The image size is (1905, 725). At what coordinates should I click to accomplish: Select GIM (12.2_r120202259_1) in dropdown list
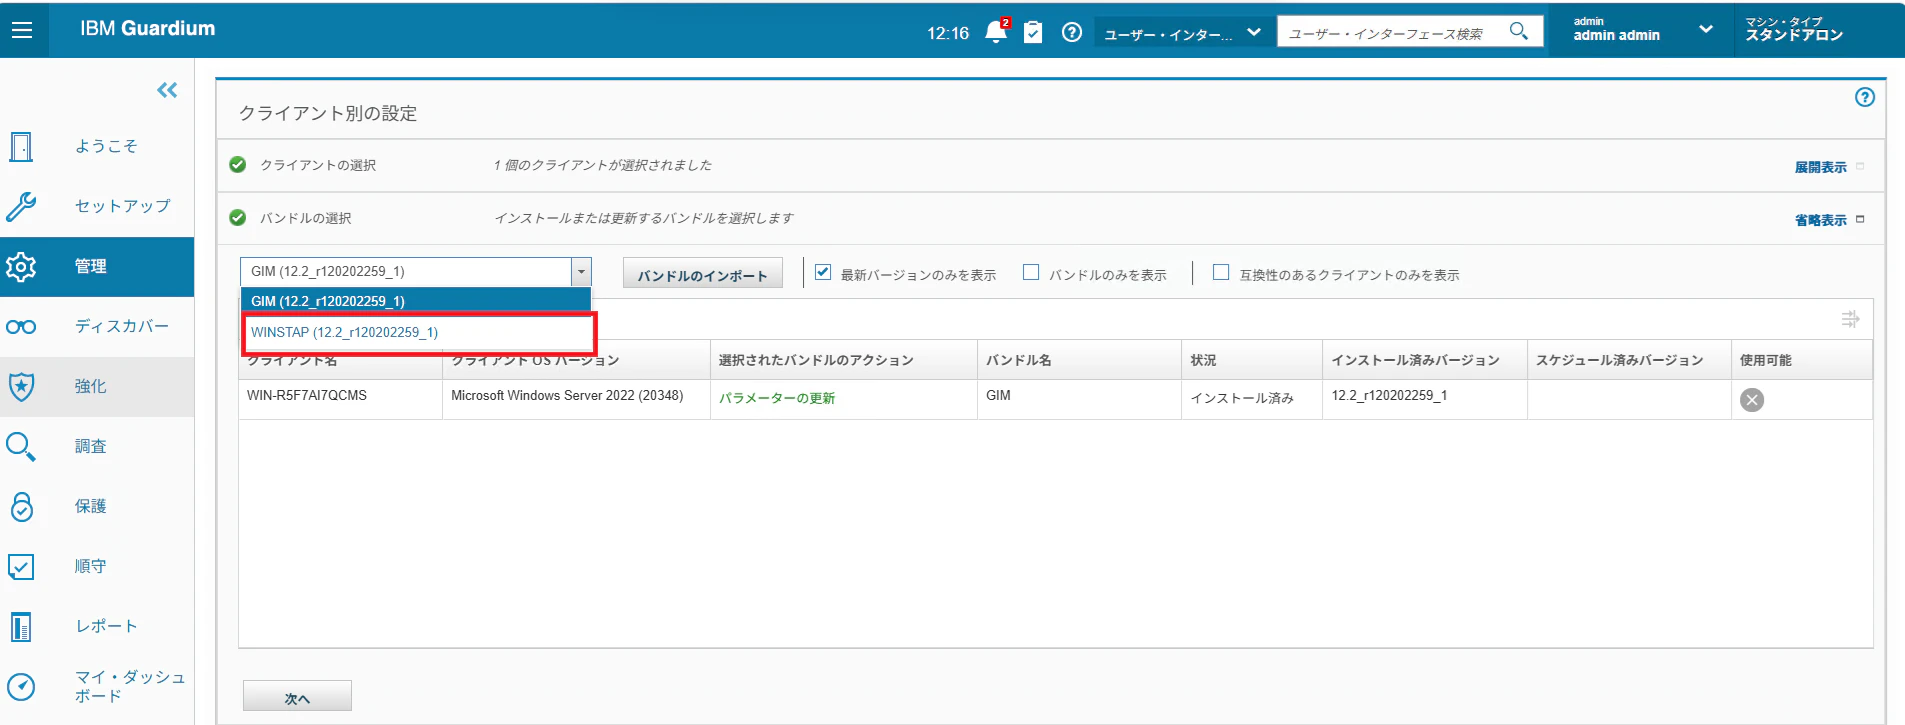(416, 301)
